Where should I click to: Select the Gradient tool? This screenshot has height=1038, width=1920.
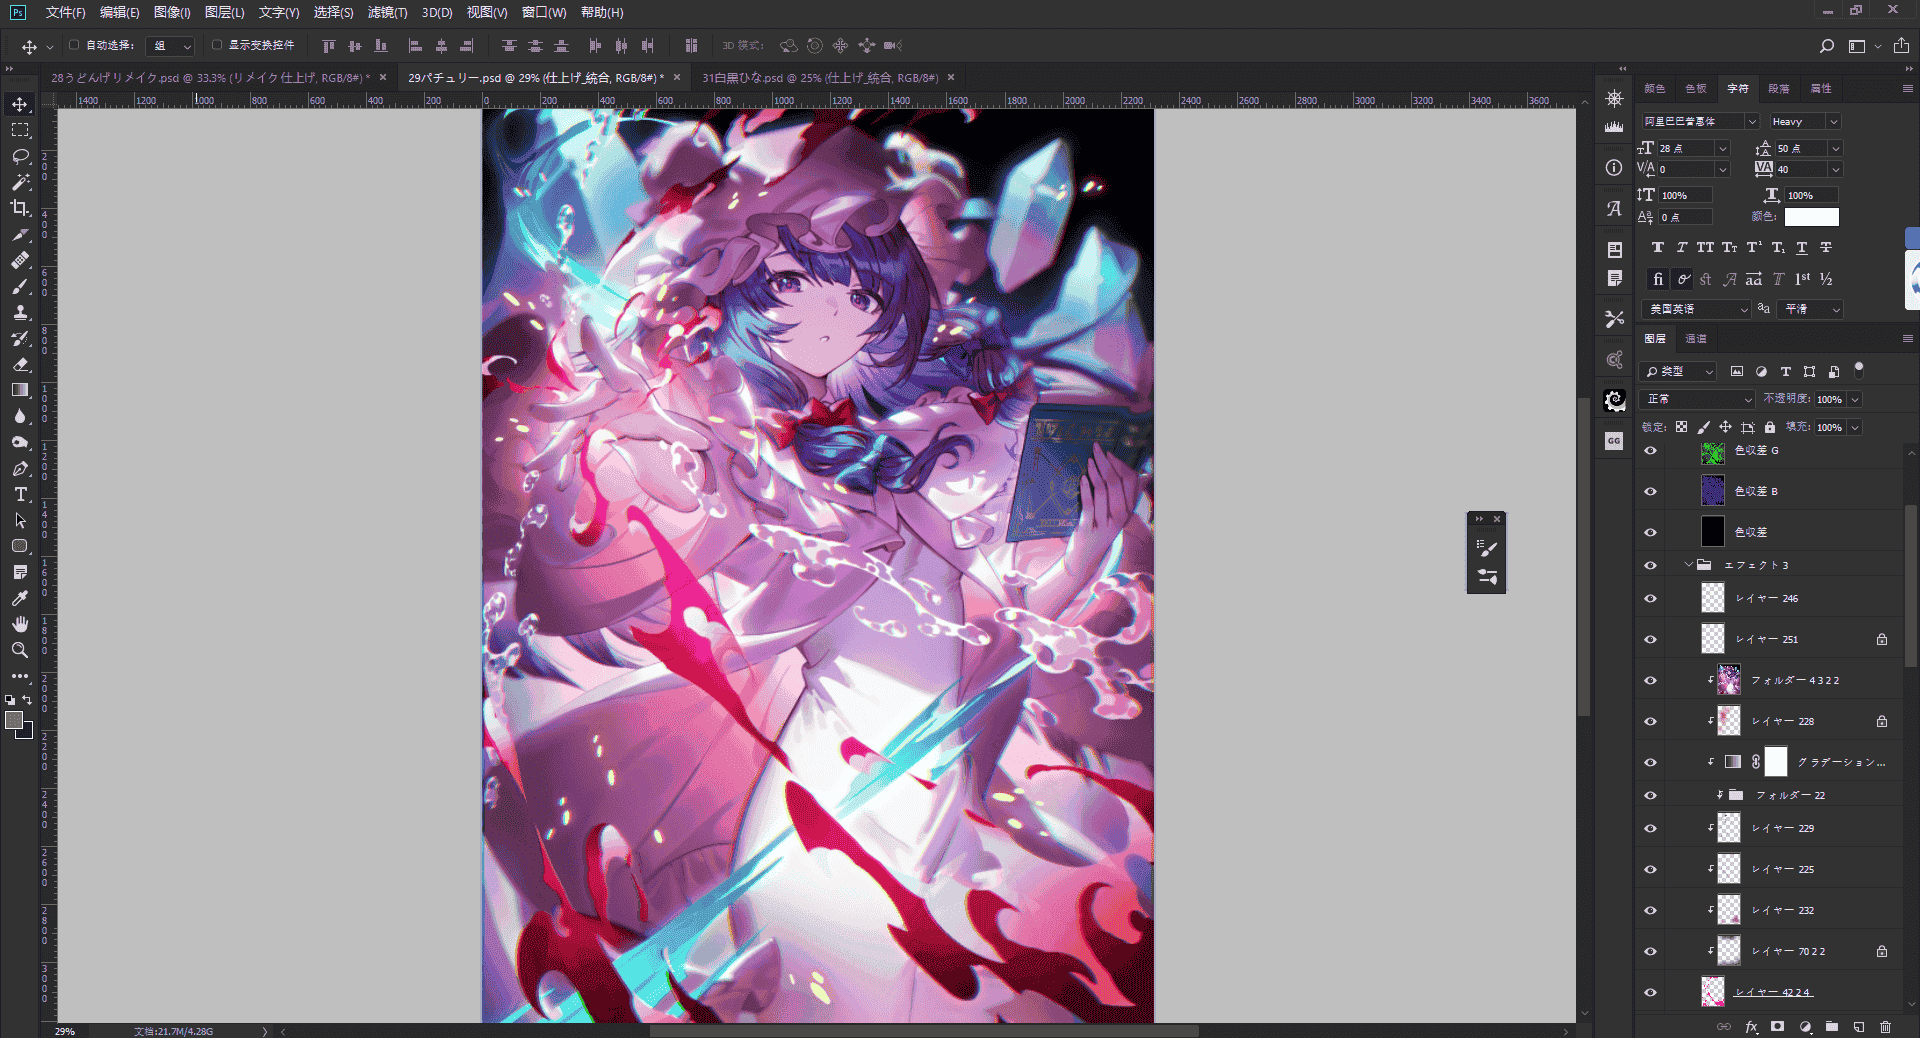20,391
